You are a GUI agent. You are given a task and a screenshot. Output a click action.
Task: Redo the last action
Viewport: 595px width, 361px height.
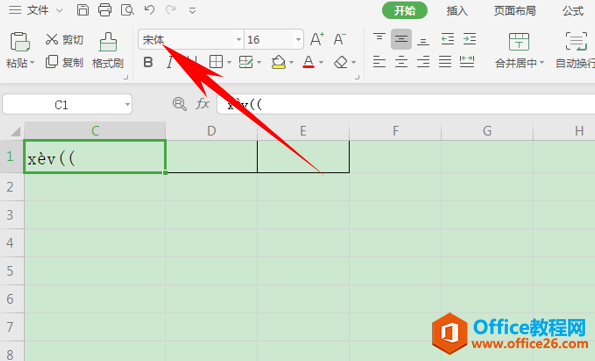click(171, 10)
